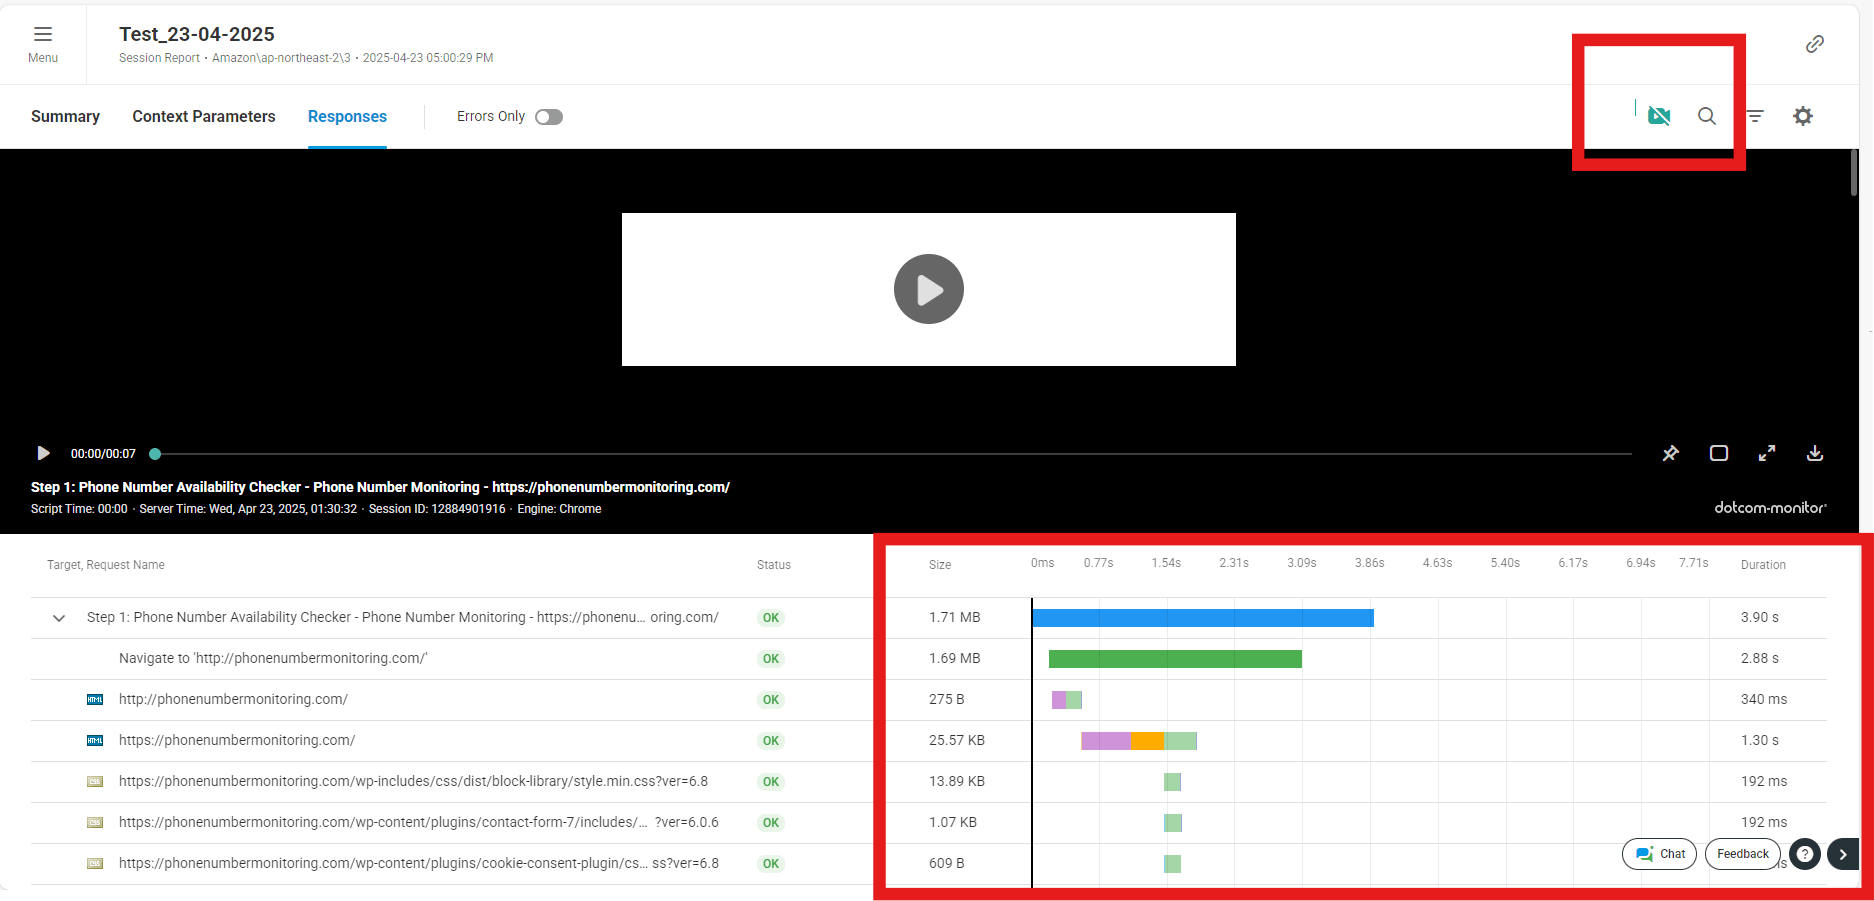The height and width of the screenshot is (901, 1874).
Task: Click the dotcom-monitor logo in player
Action: (x=1770, y=508)
